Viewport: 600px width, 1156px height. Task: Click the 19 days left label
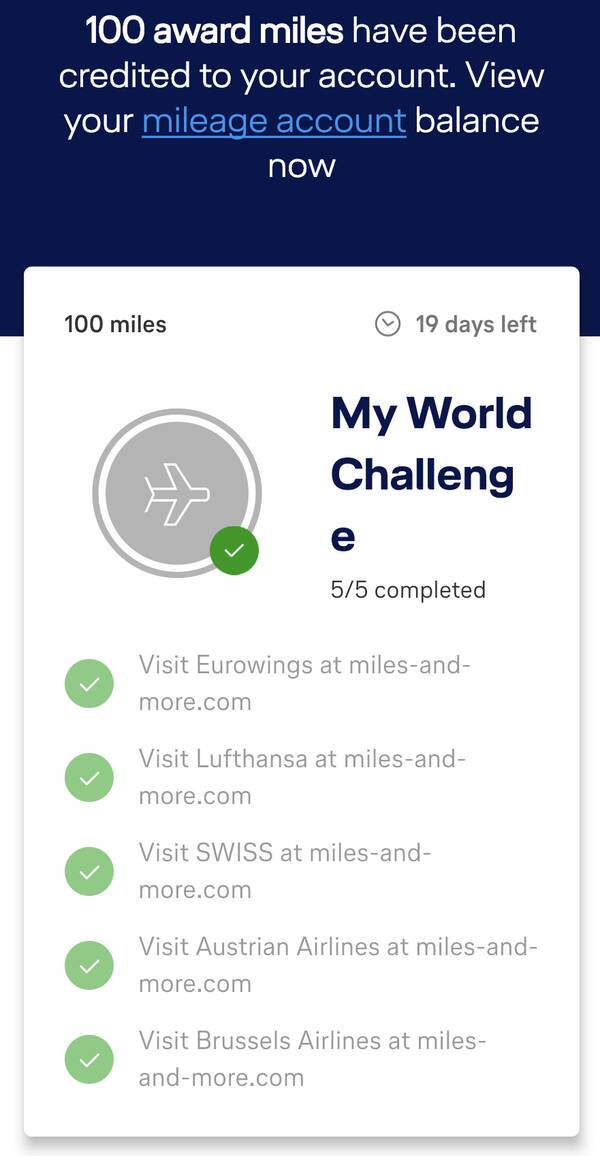(476, 324)
